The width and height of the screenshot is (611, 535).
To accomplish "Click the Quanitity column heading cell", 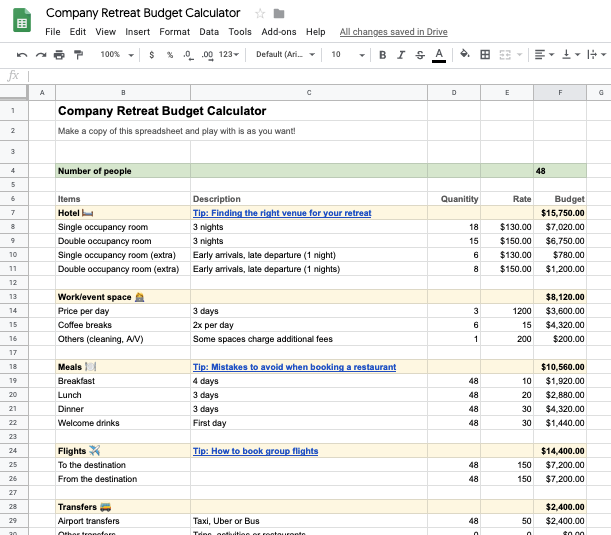I will click(454, 199).
